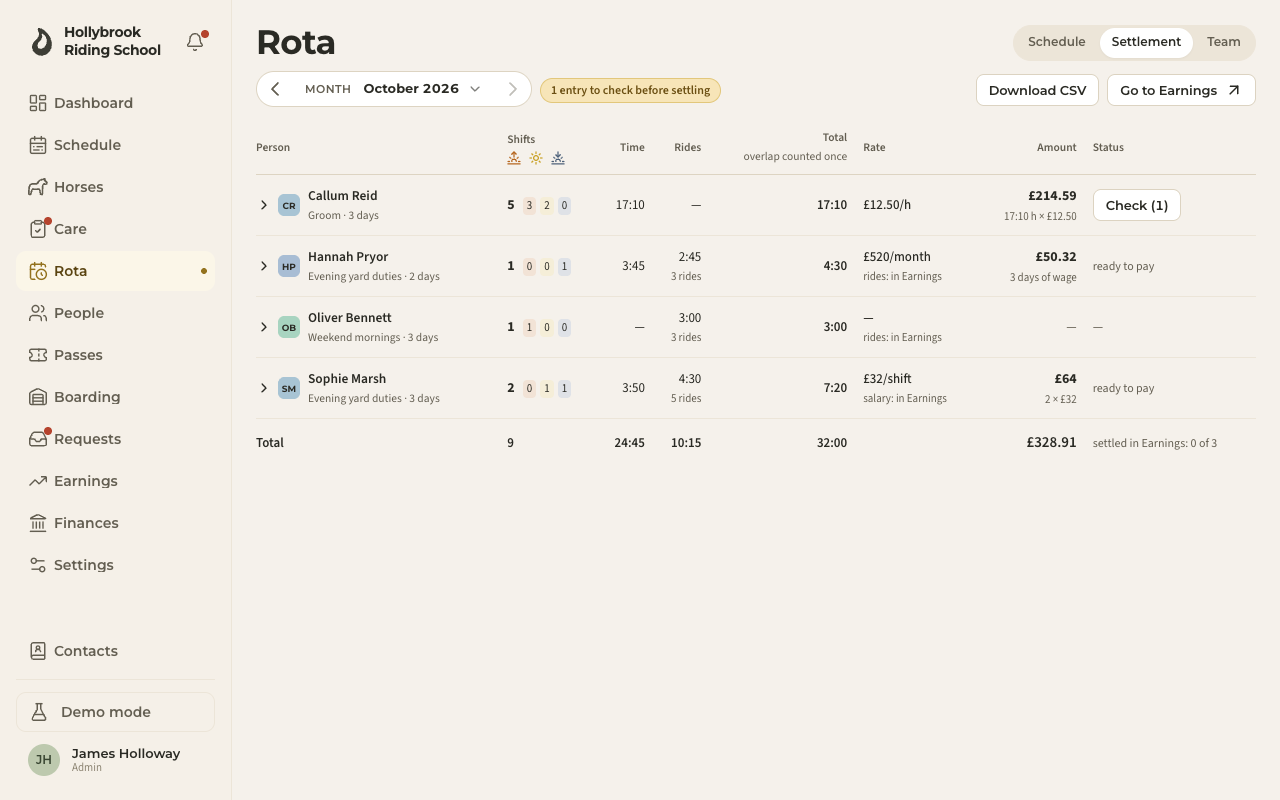Click the daytime shift sun icon
Image resolution: width=1280 pixels, height=800 pixels.
pos(536,158)
